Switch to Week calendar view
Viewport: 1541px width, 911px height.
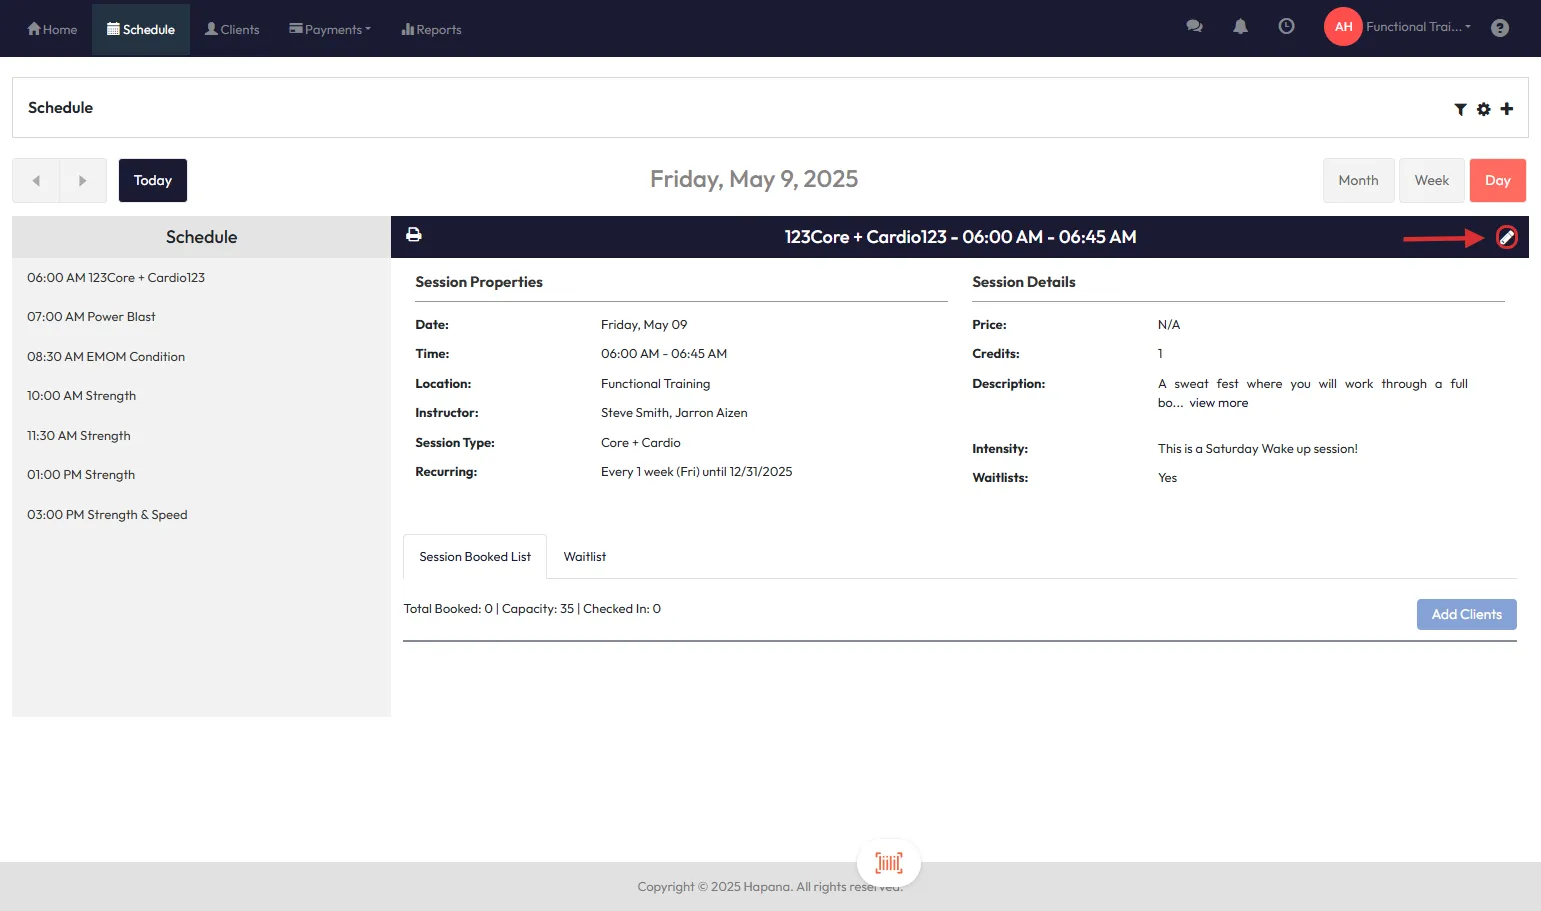(1431, 181)
